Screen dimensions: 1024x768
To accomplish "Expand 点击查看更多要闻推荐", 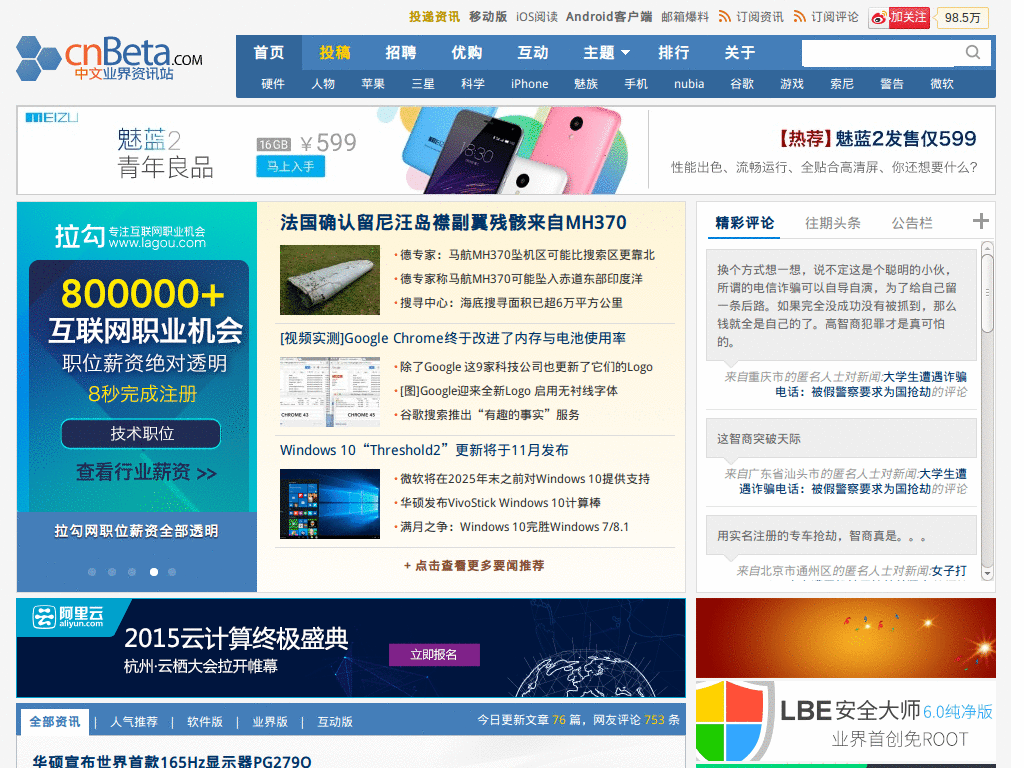I will coord(473,566).
